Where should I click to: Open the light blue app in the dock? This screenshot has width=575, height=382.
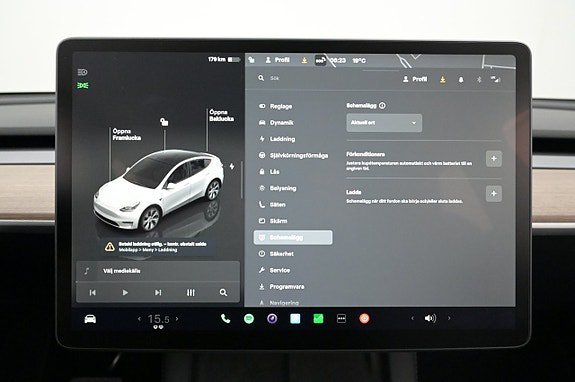click(295, 319)
